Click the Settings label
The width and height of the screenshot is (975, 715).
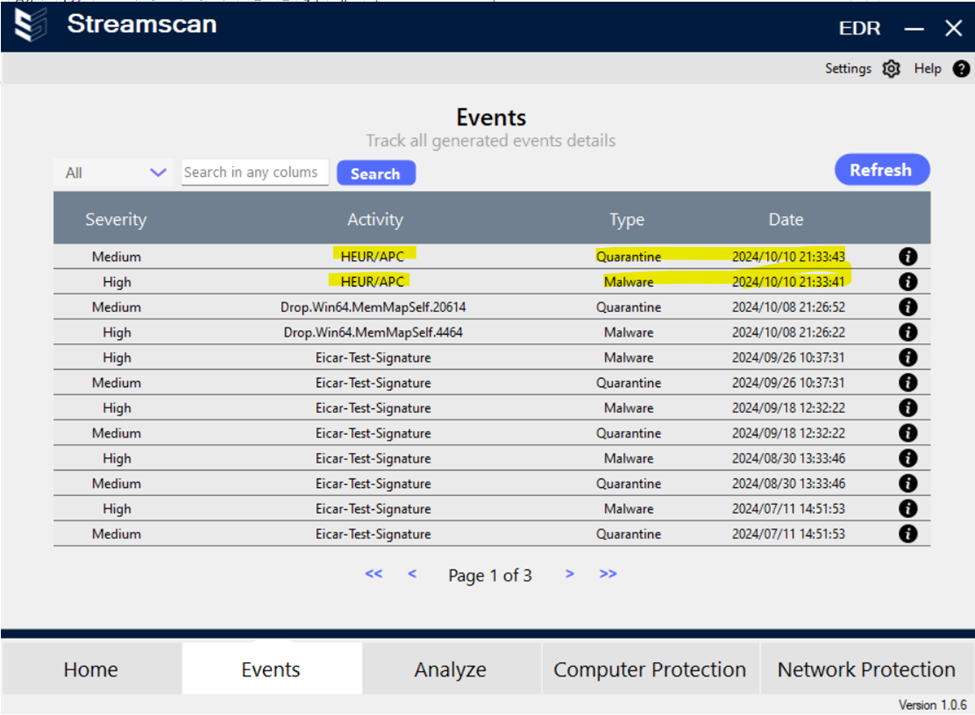[x=848, y=68]
